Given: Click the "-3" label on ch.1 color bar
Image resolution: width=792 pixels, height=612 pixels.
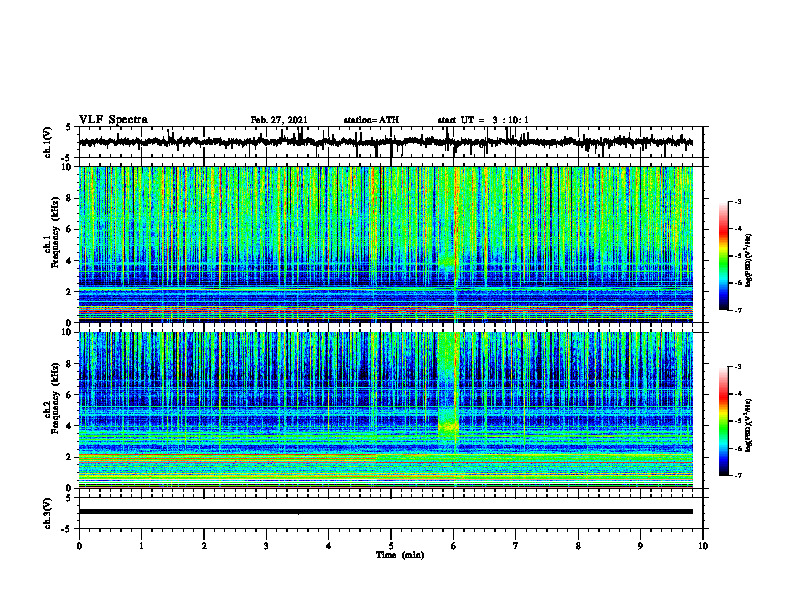Looking at the screenshot, I should tap(737, 201).
